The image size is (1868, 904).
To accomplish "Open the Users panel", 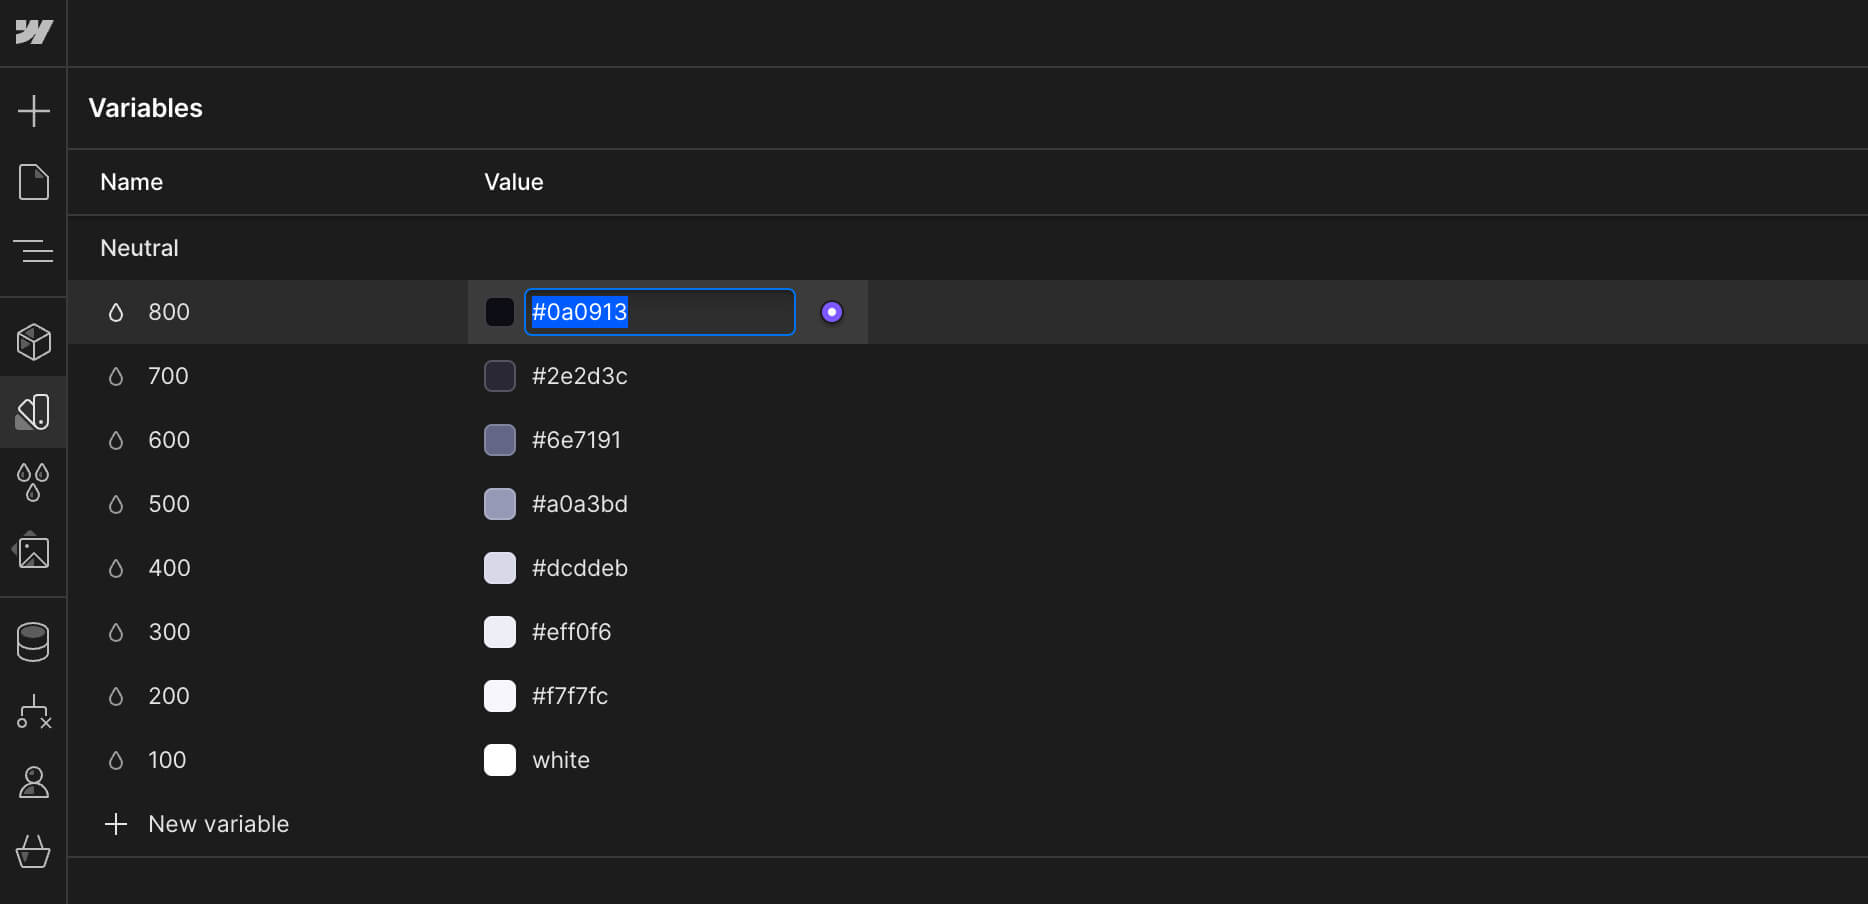I will (x=34, y=782).
